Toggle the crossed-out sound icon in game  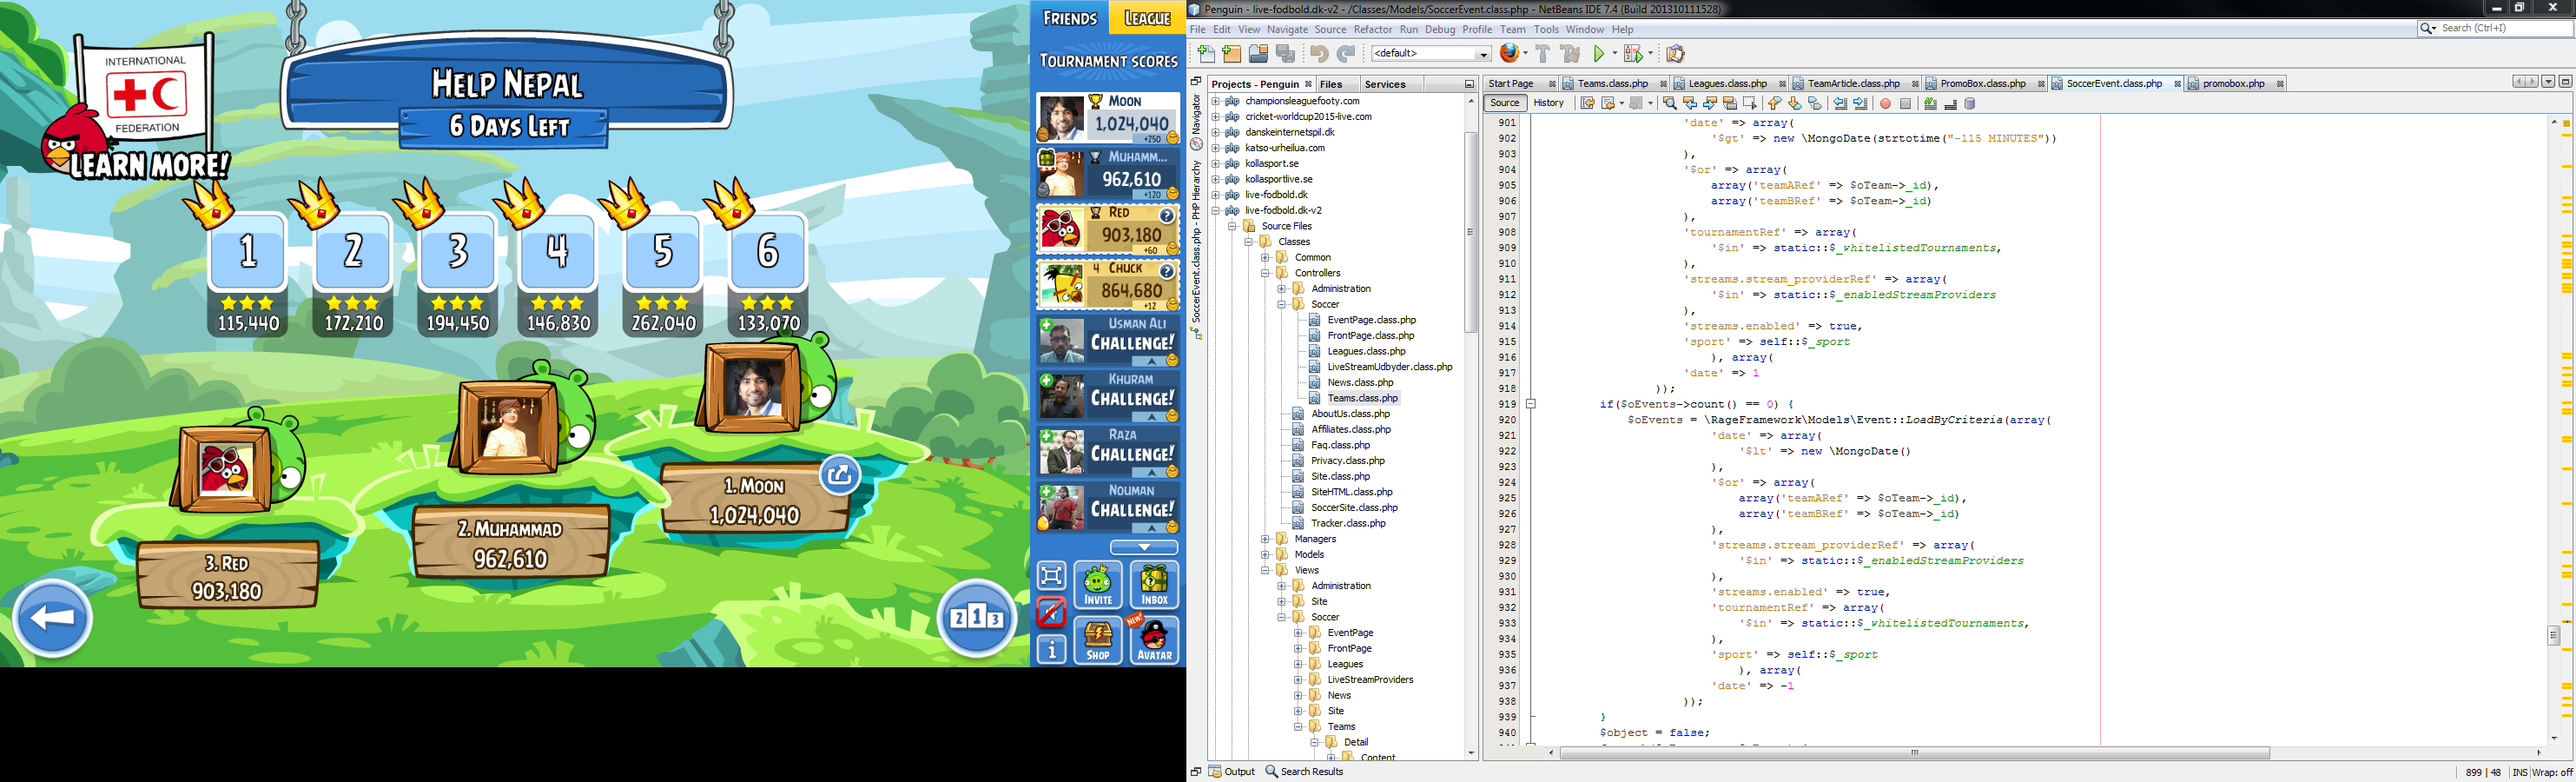[1051, 612]
